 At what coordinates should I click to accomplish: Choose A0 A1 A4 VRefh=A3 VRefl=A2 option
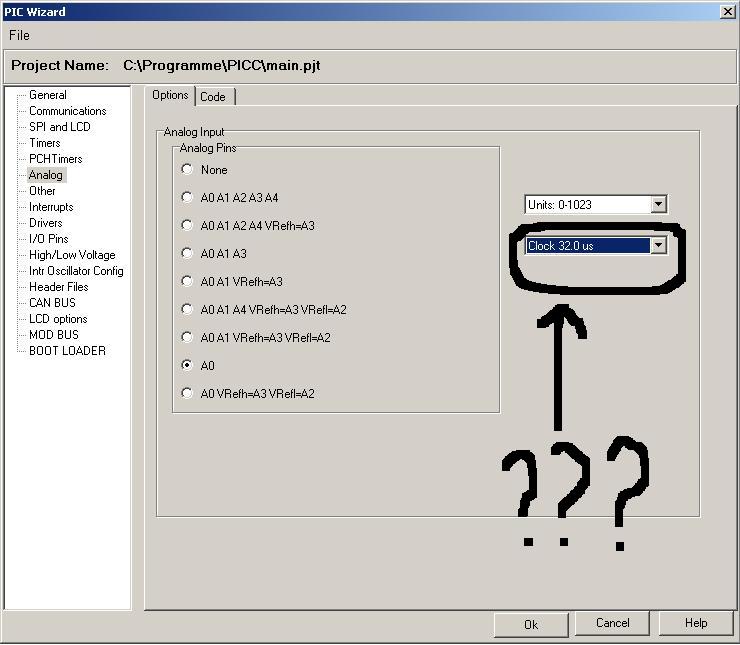point(187,309)
